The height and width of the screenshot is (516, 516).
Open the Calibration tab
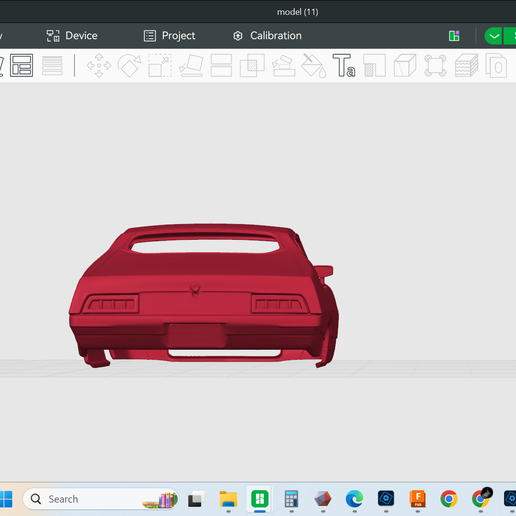pos(267,36)
